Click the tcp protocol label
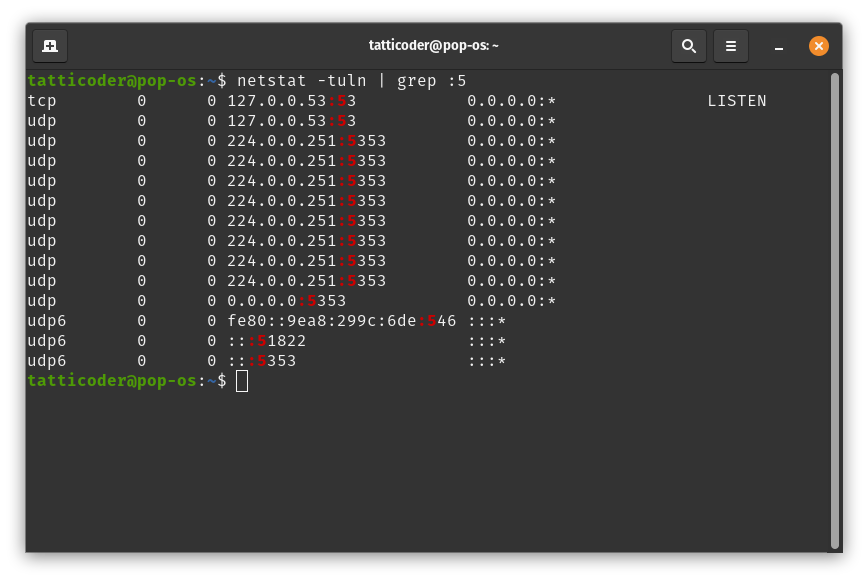The height and width of the screenshot is (581, 868). pos(42,101)
